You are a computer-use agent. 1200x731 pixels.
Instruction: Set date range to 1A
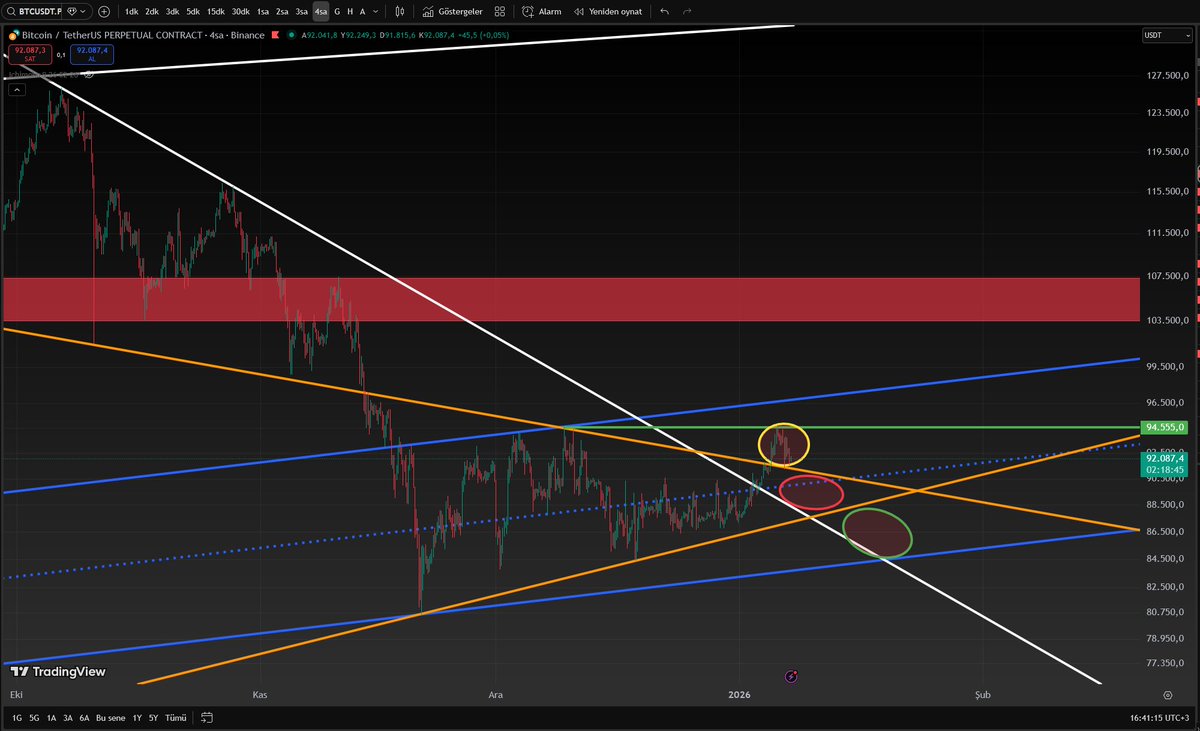point(51,717)
